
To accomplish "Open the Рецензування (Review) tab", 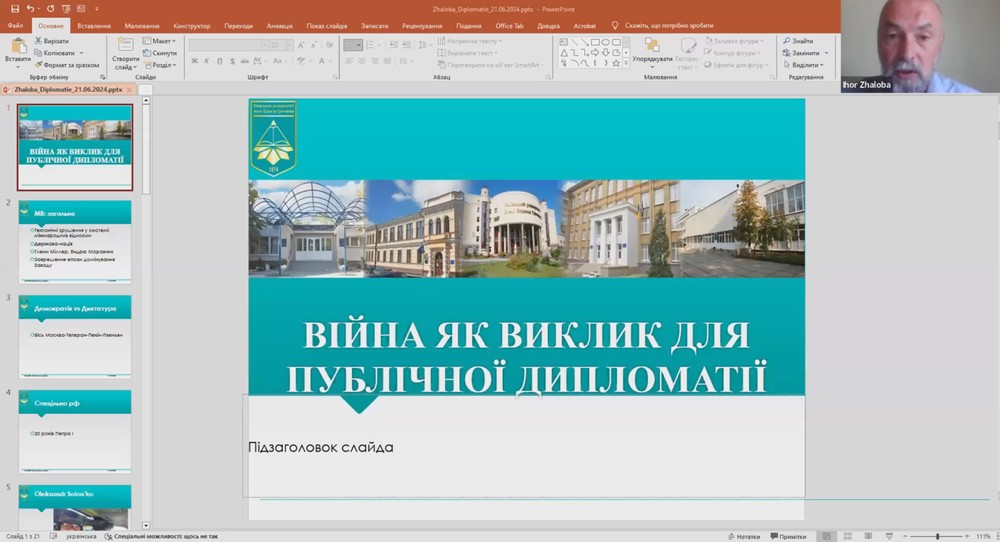I will (422, 26).
